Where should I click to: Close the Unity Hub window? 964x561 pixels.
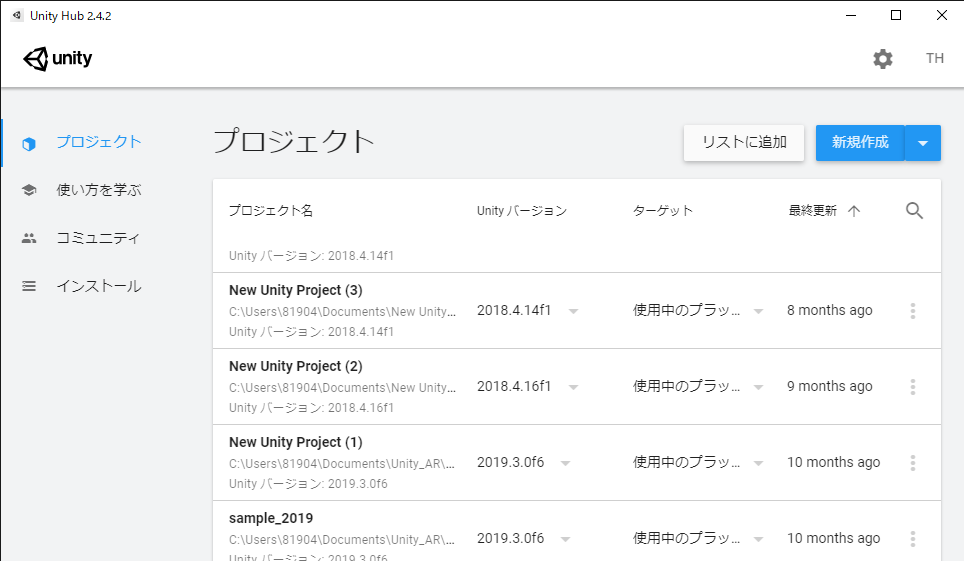941,15
